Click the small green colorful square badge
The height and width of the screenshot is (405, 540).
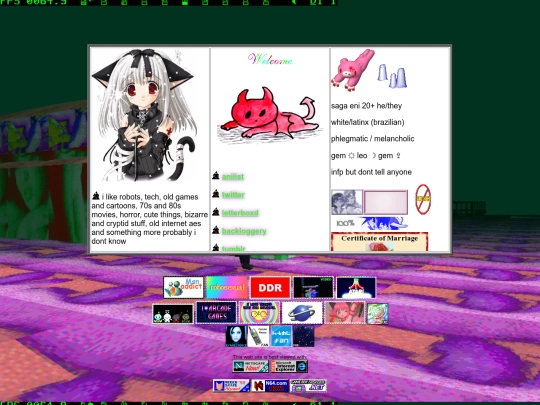coord(377,313)
